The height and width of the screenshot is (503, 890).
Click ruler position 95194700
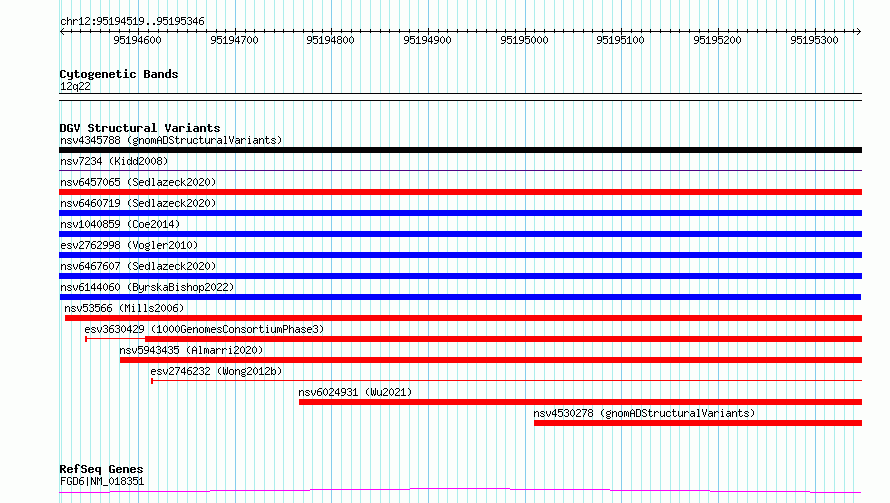[x=234, y=40]
